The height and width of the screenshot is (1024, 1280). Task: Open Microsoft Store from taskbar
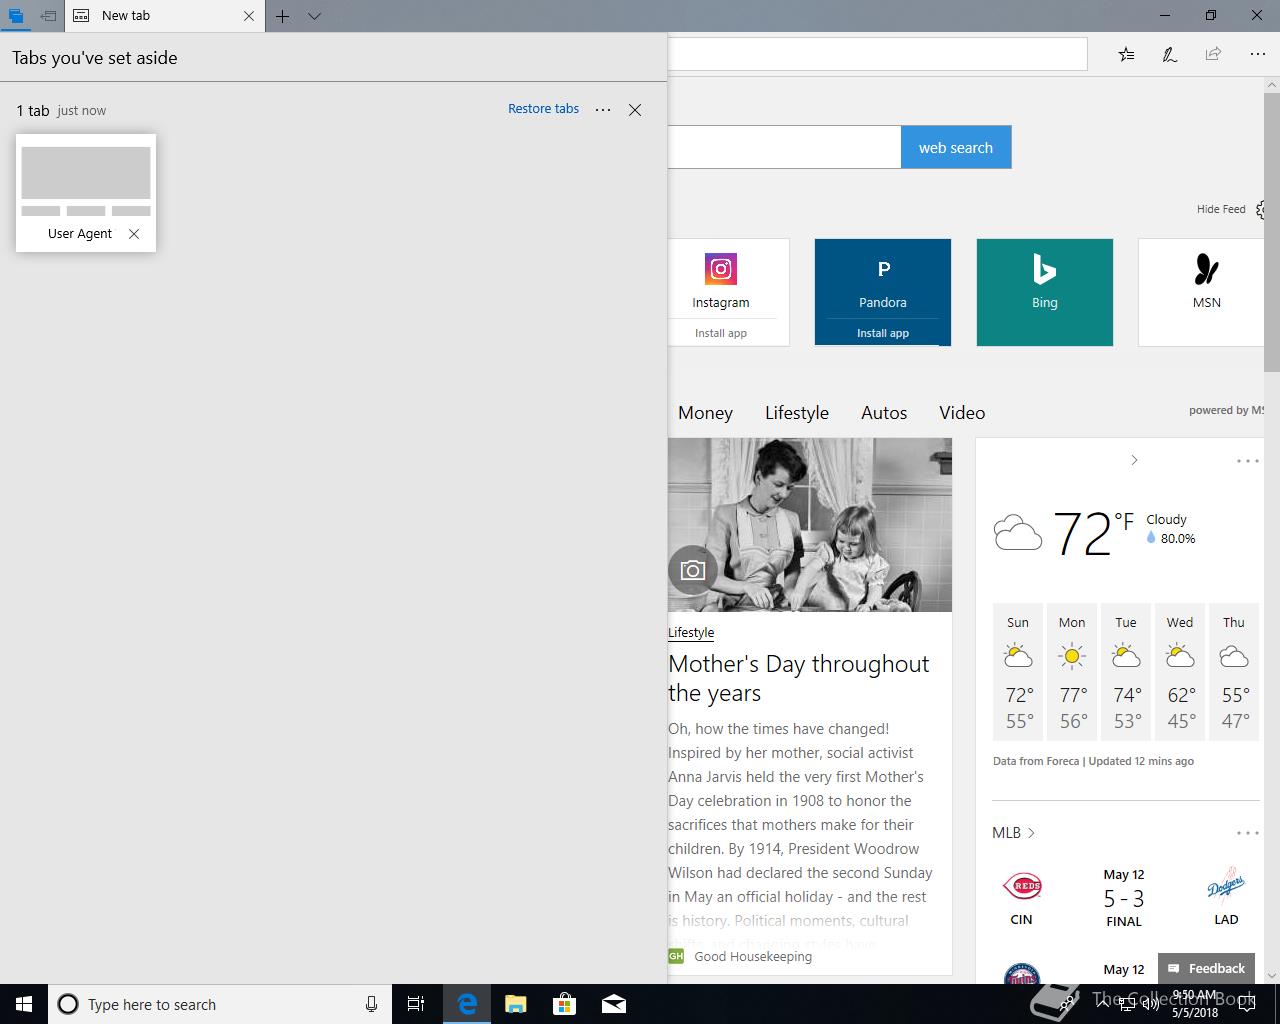click(x=565, y=1004)
